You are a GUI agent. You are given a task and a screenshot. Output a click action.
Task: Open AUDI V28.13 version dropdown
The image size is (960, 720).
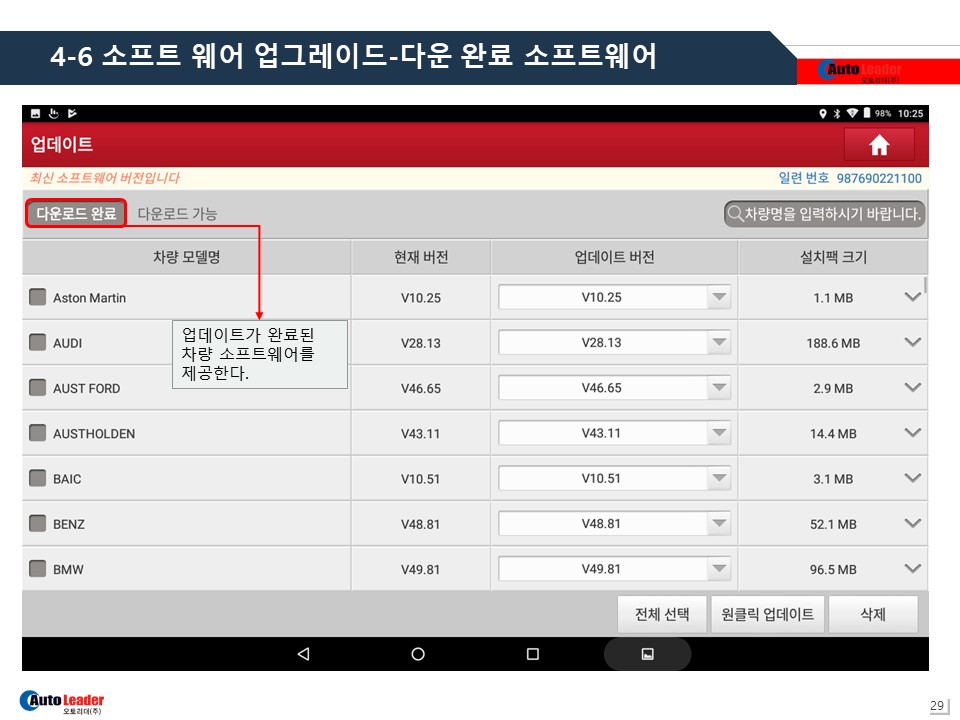[615, 342]
